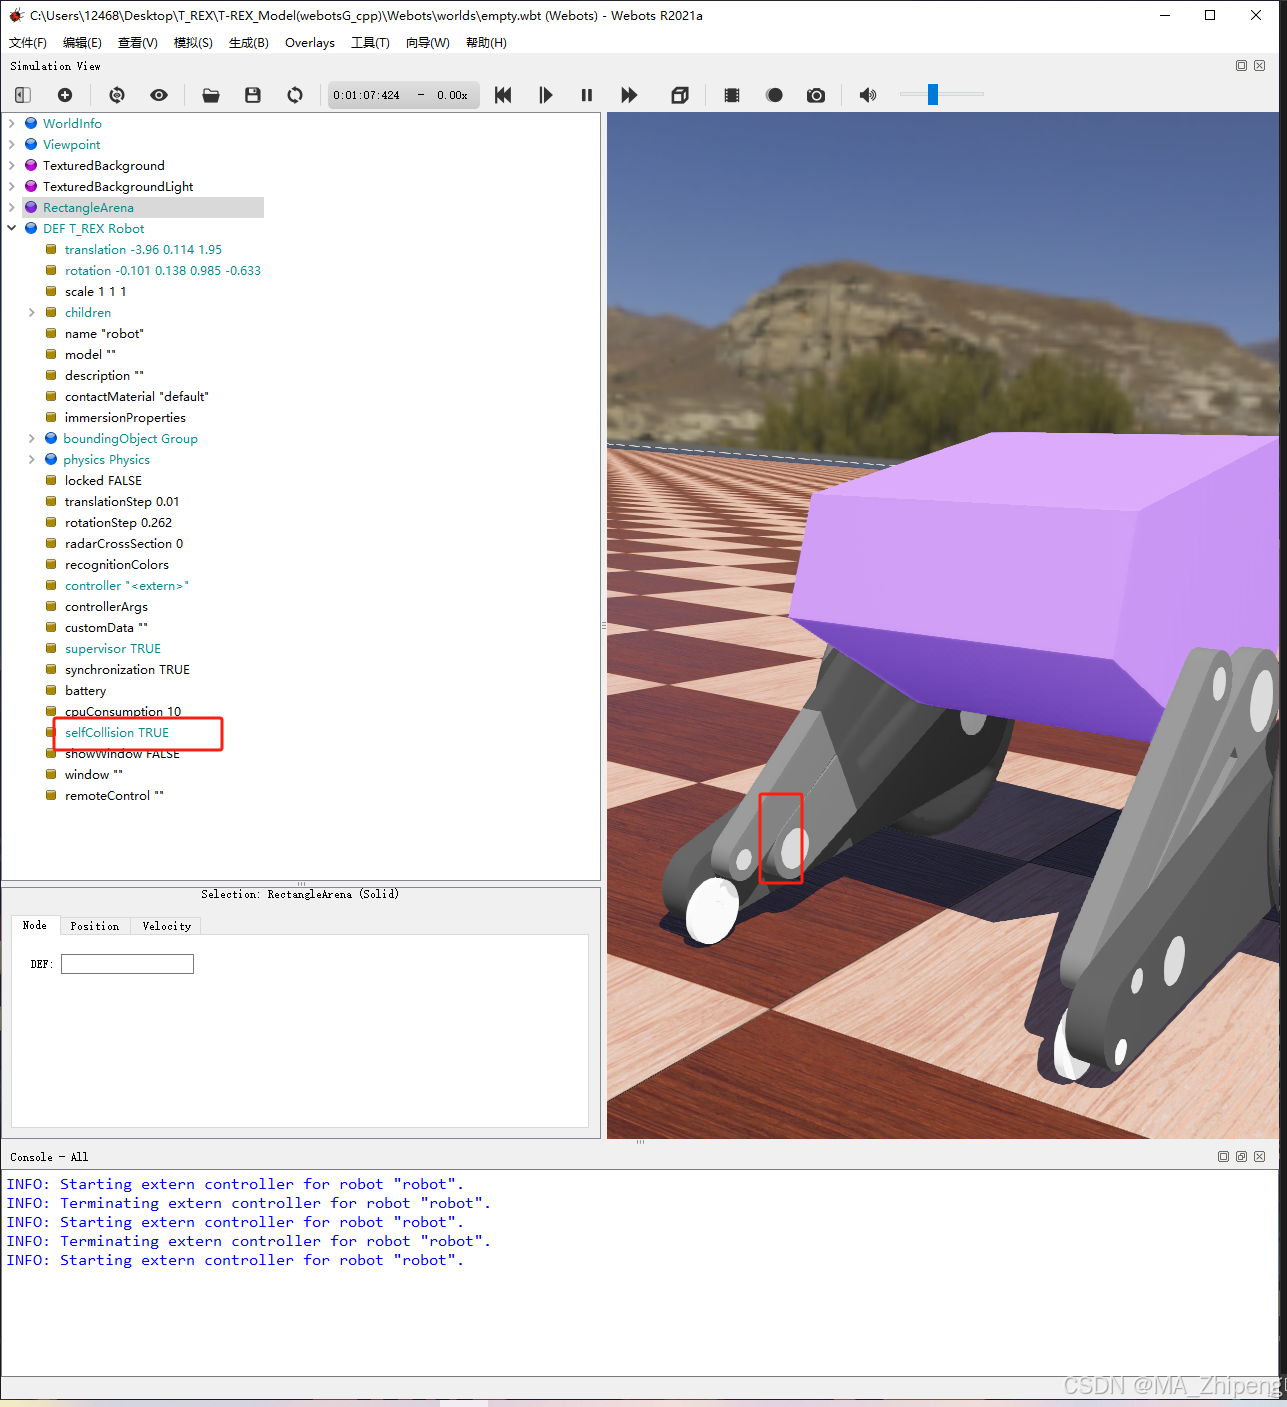This screenshot has width=1287, height=1407.
Task: Take a screenshot with the camera icon
Action: point(816,95)
